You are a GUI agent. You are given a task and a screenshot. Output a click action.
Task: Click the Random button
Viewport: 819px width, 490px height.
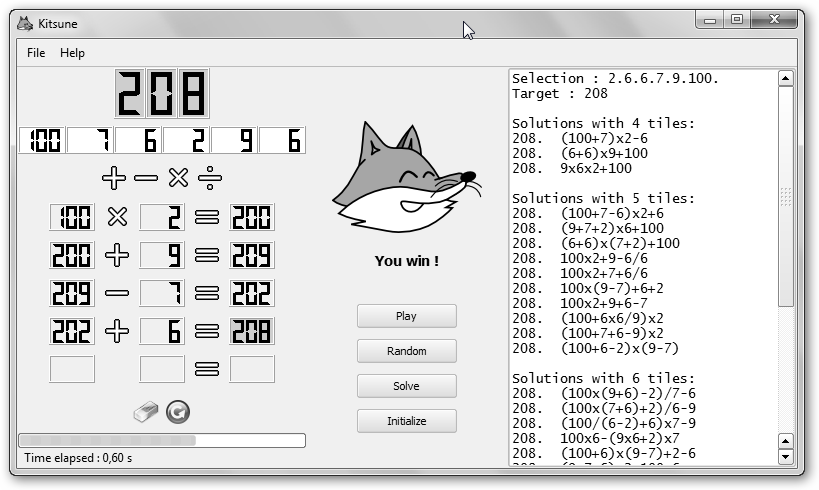[406, 351]
